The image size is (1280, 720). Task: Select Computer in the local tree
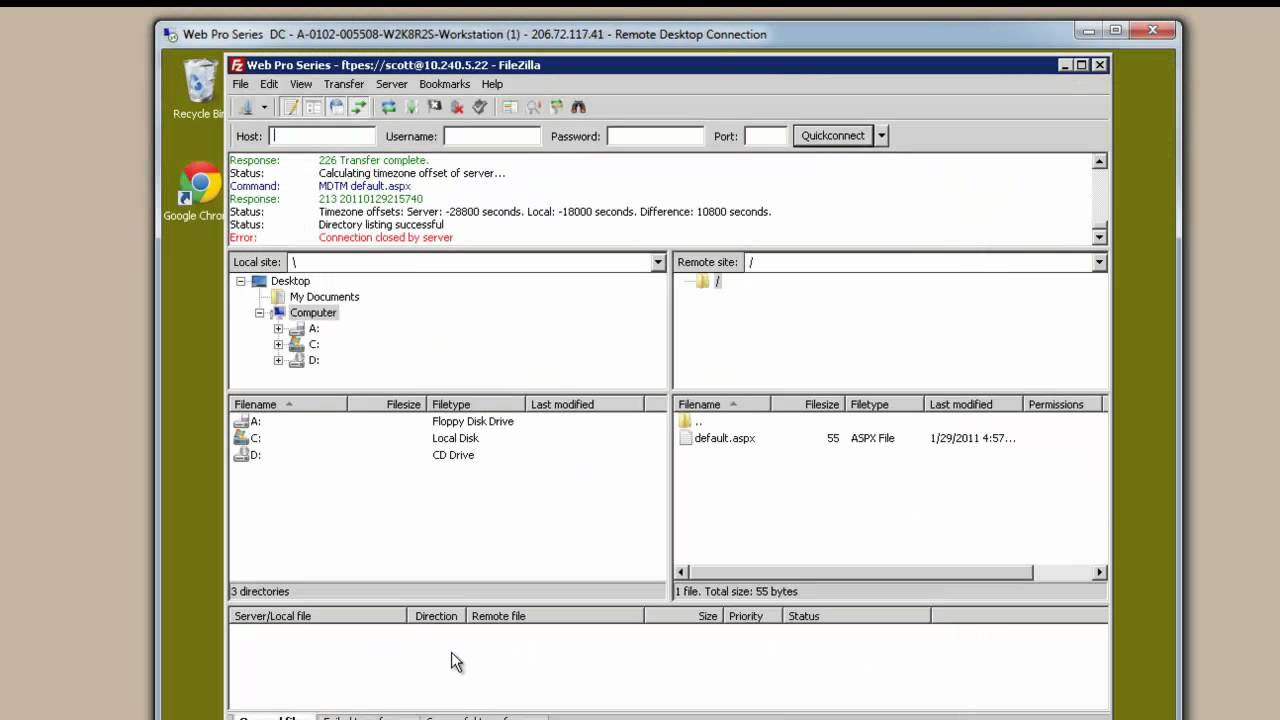[x=313, y=313]
